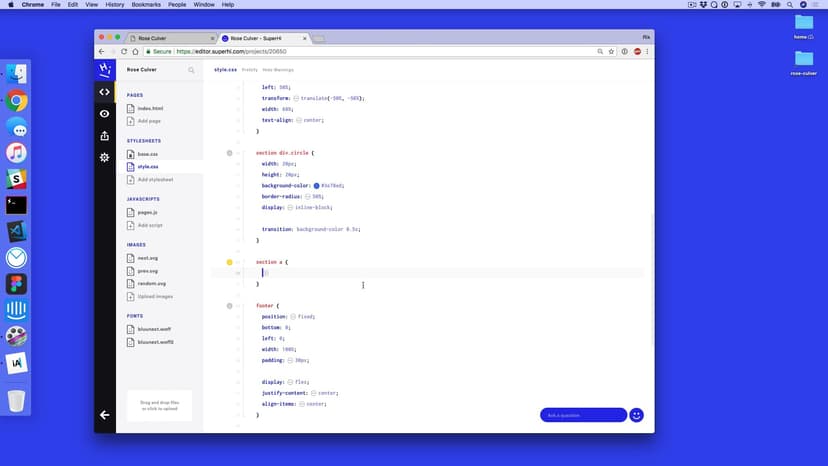Click the blue background-color swatch

(316, 185)
